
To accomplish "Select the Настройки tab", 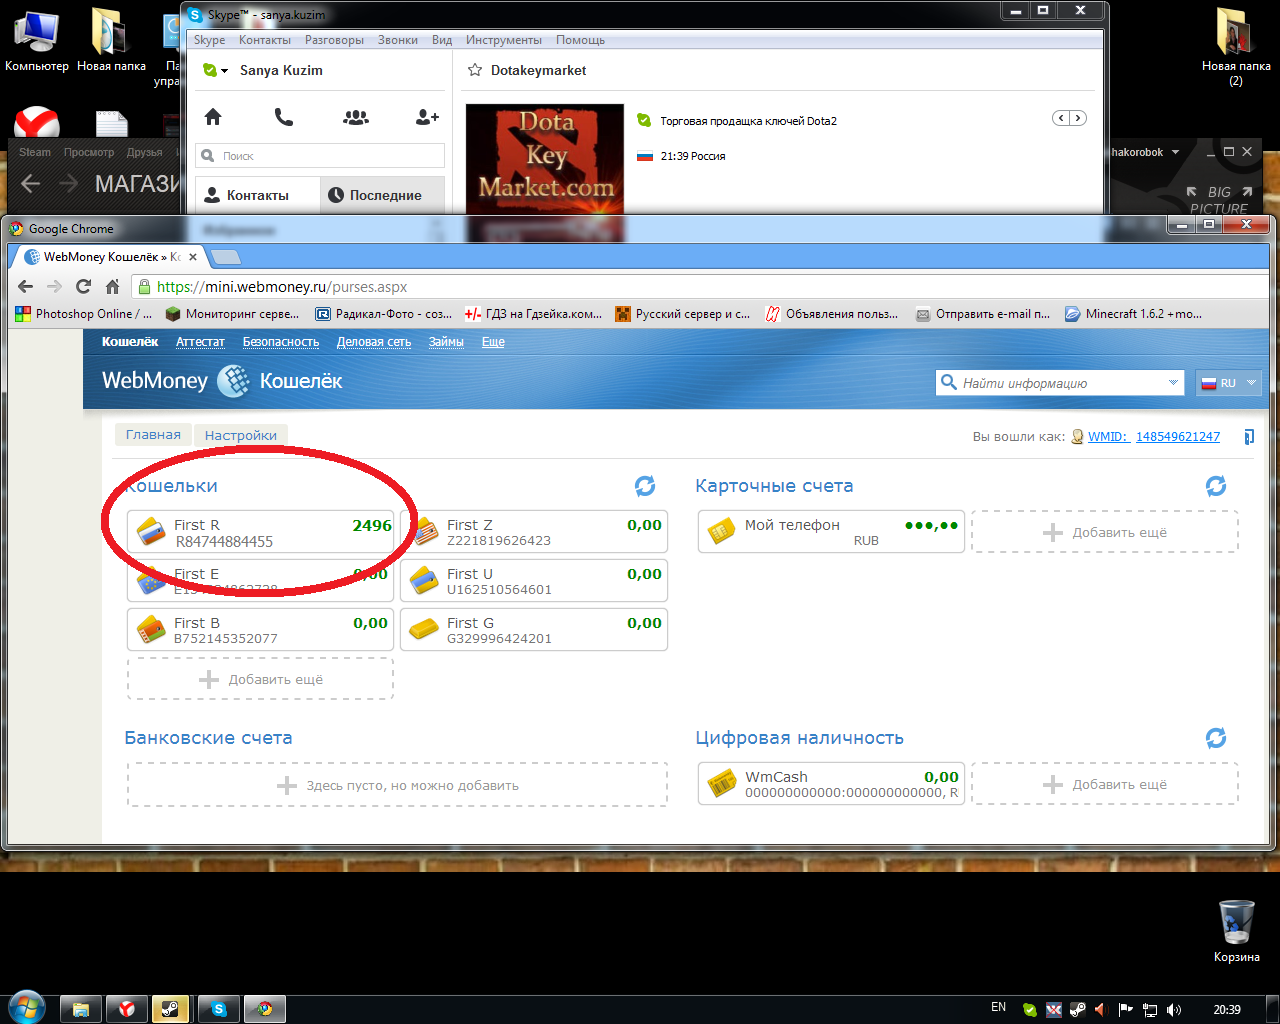I will click(x=241, y=435).
